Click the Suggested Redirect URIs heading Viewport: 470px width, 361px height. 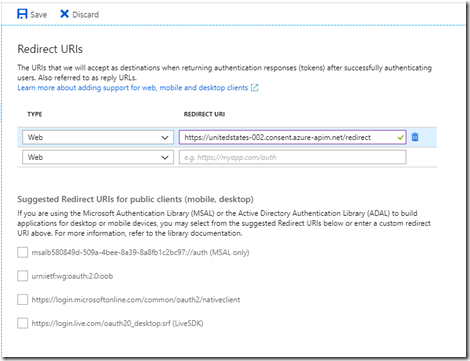pos(135,199)
